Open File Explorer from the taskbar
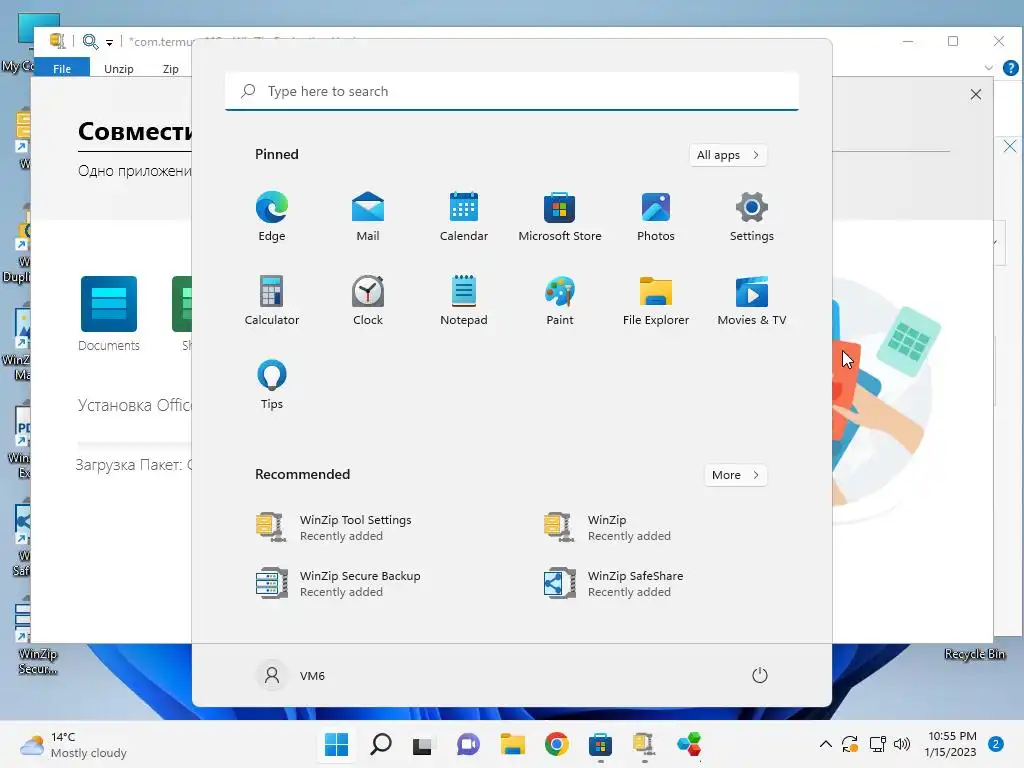1024x768 pixels. click(513, 744)
